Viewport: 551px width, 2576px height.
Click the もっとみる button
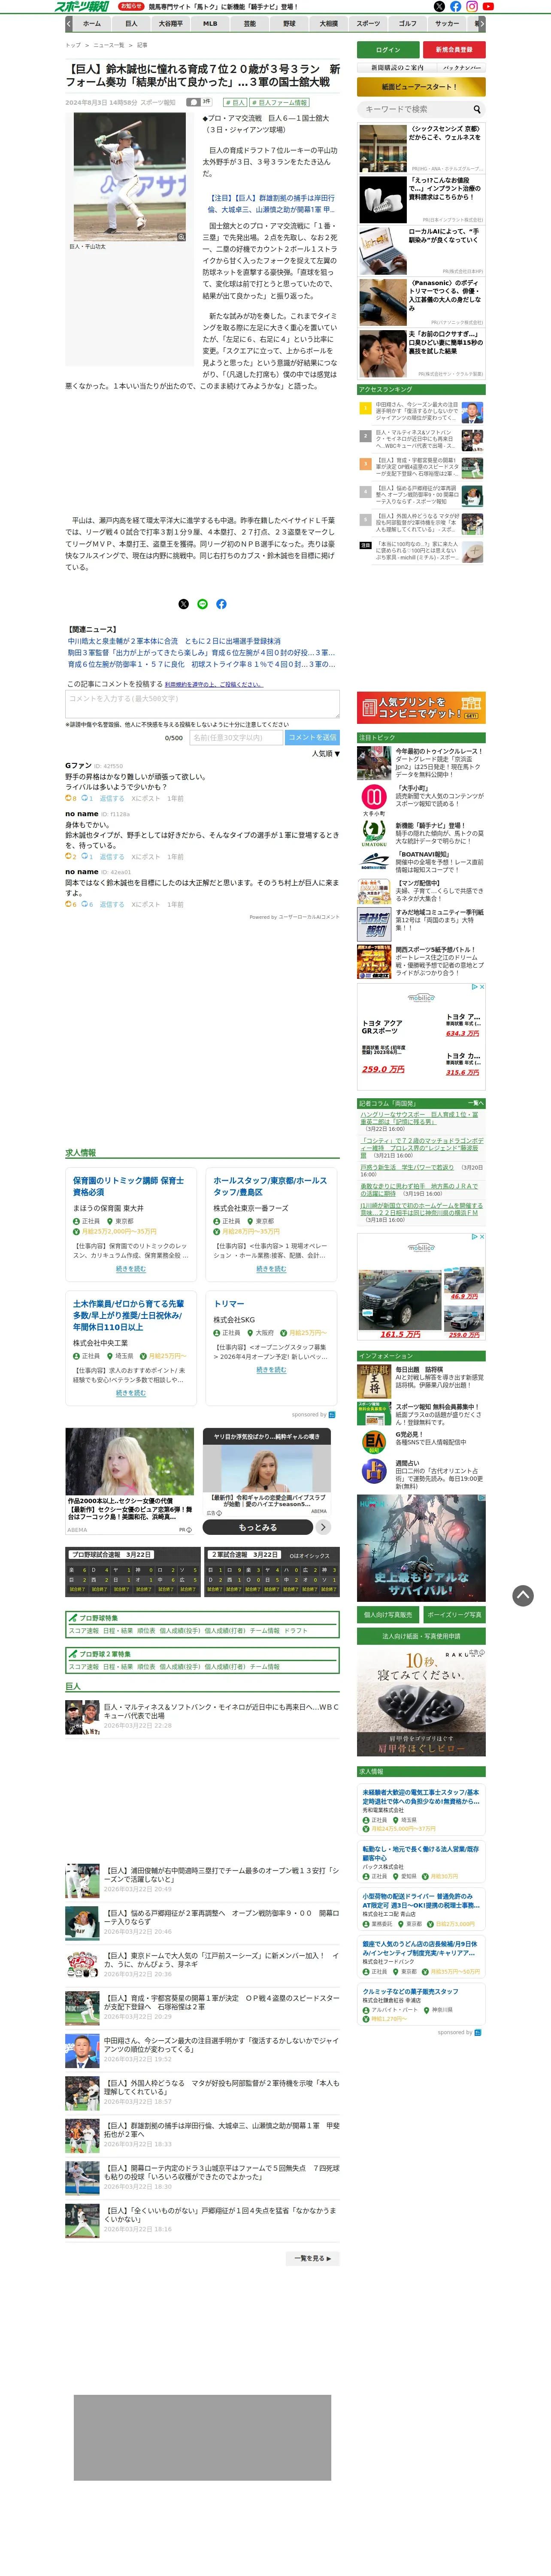pos(258,1527)
